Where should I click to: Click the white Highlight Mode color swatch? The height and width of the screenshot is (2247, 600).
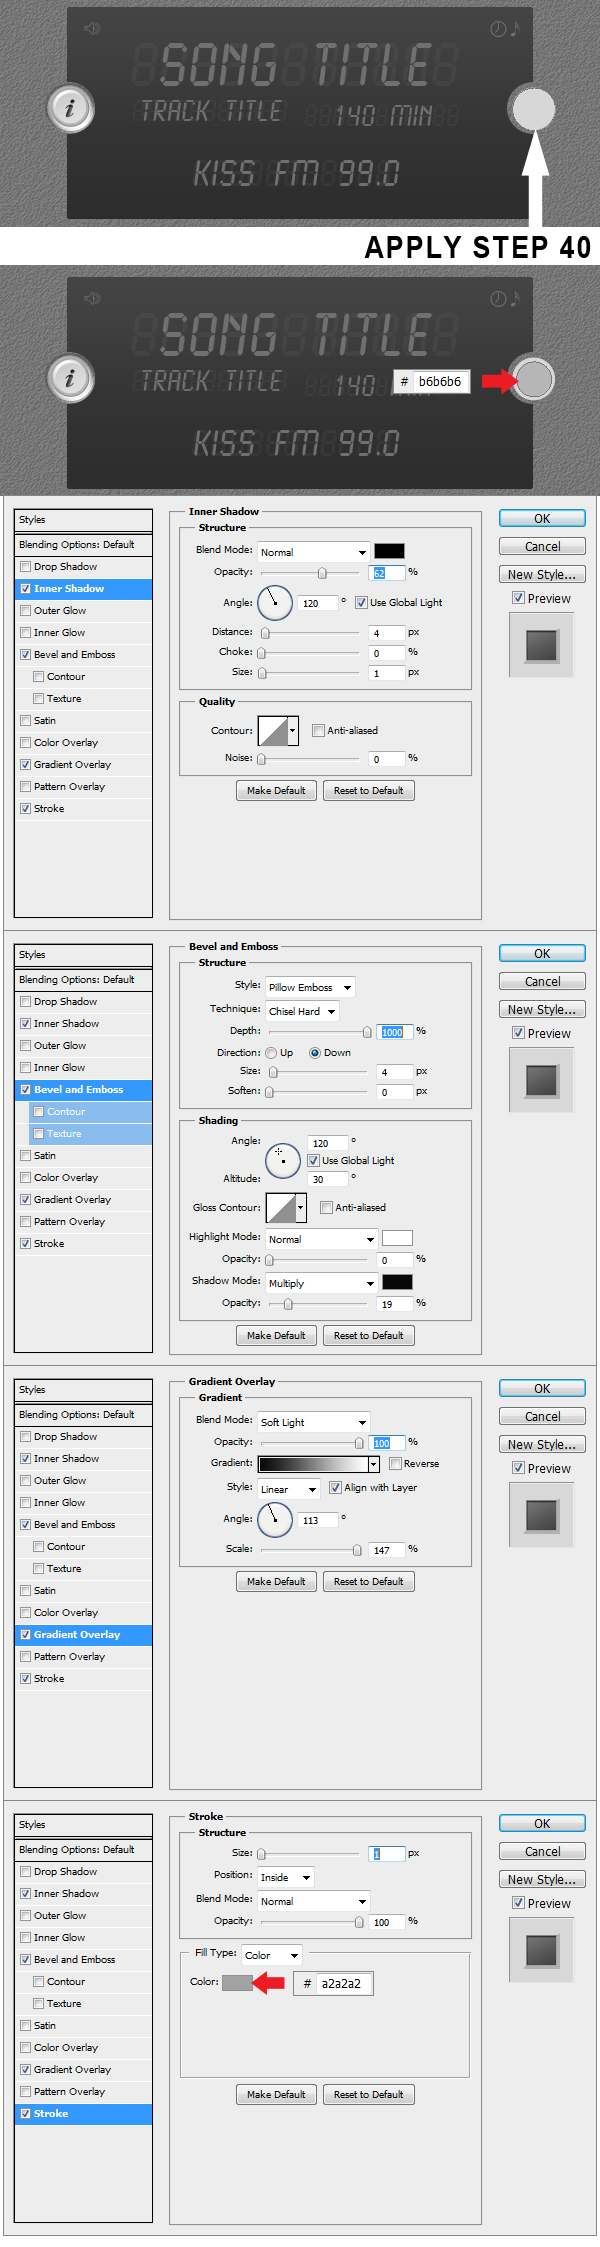point(397,1238)
